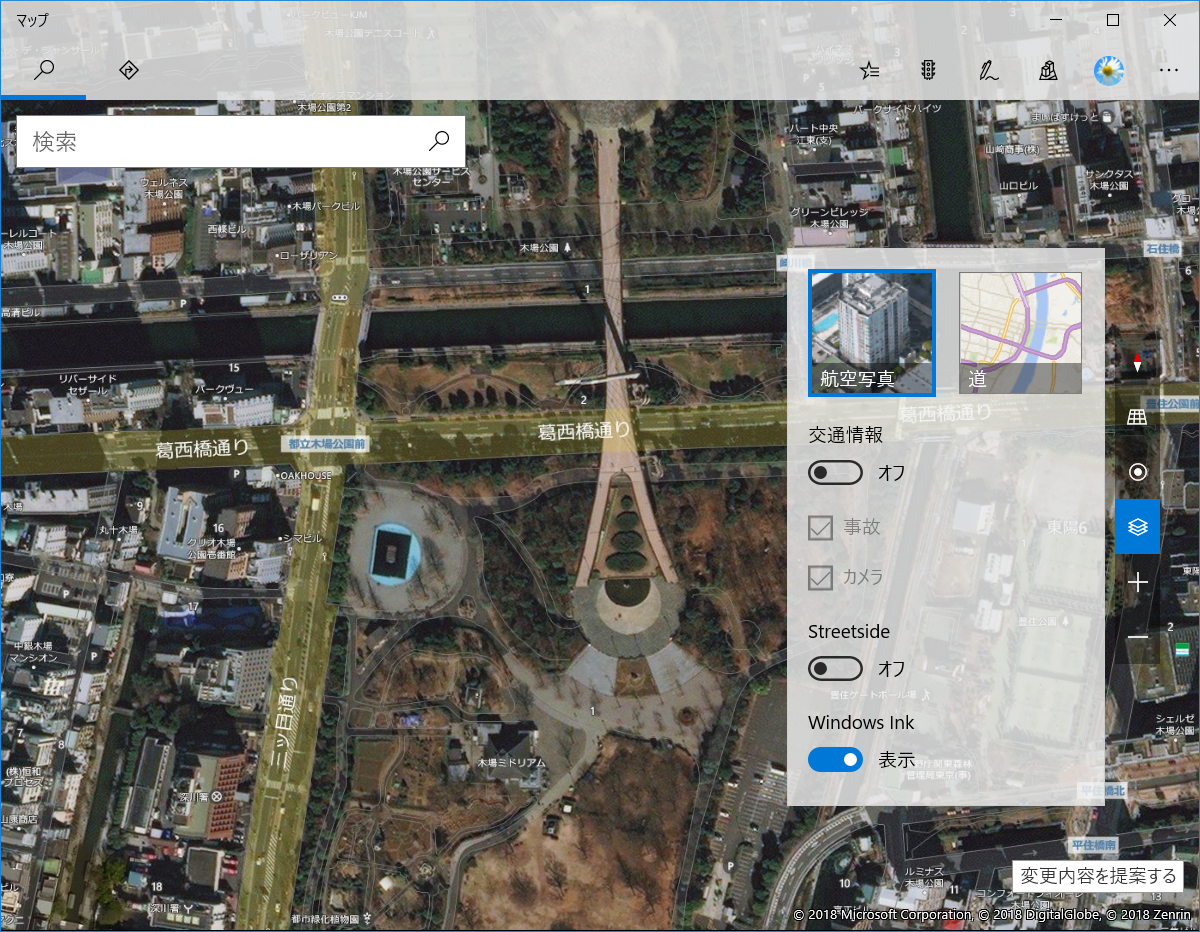Open the more options ellipsis menu
This screenshot has width=1200, height=932.
(x=1168, y=70)
